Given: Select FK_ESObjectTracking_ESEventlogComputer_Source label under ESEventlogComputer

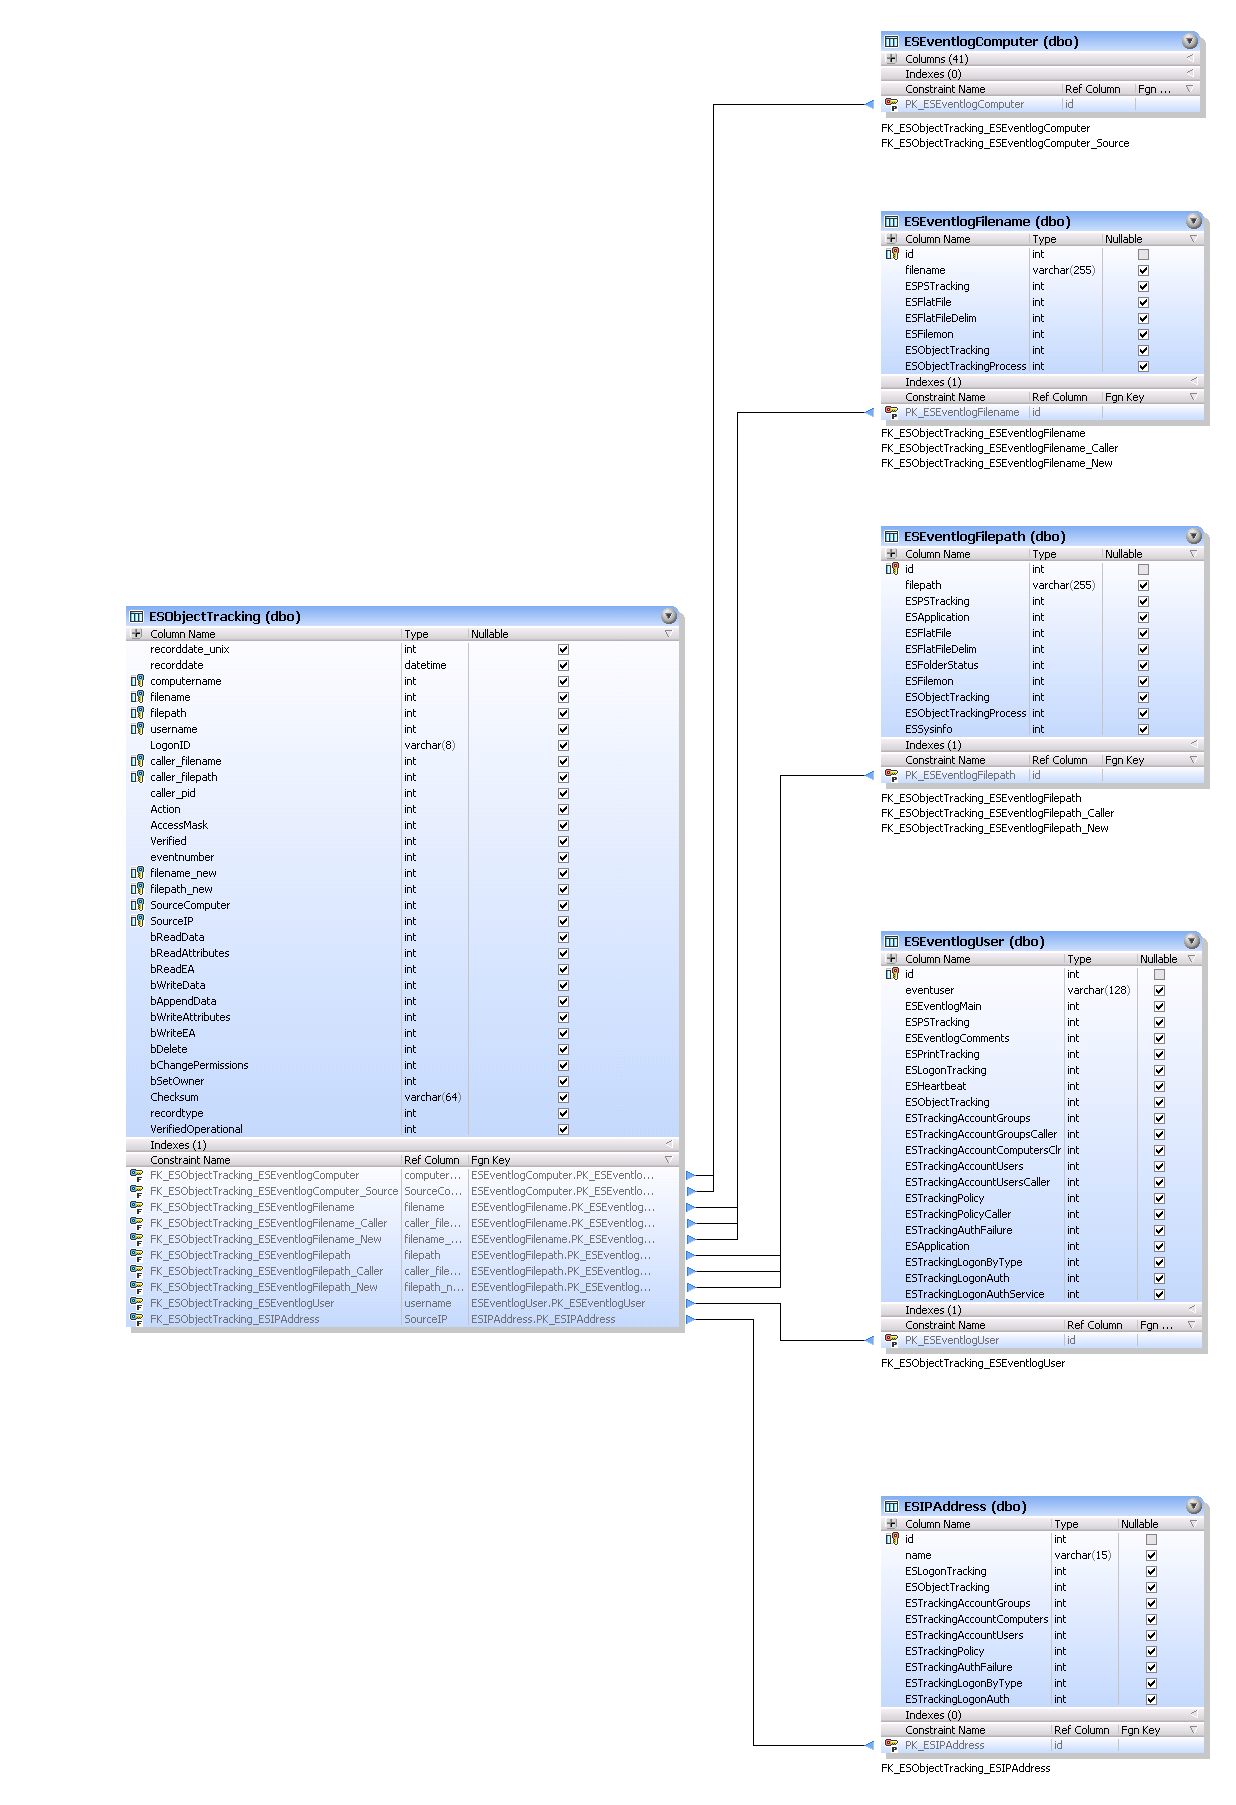Looking at the screenshot, I should pos(1005,143).
